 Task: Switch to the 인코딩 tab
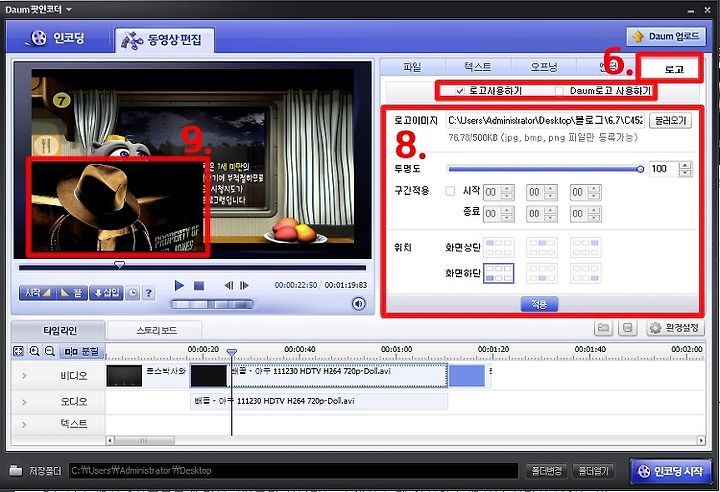click(58, 38)
